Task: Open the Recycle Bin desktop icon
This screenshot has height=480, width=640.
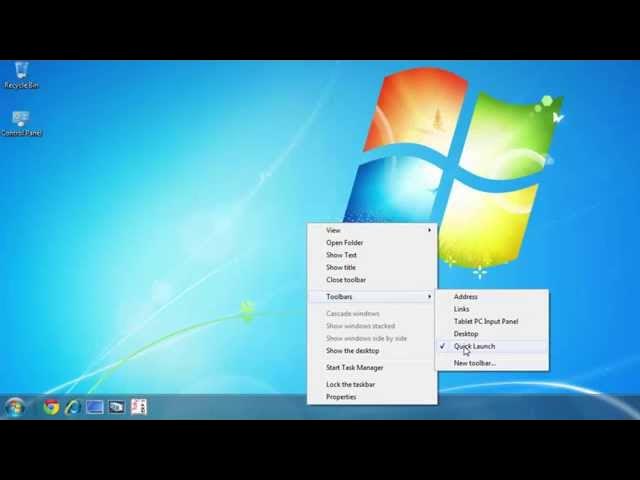Action: point(21,75)
